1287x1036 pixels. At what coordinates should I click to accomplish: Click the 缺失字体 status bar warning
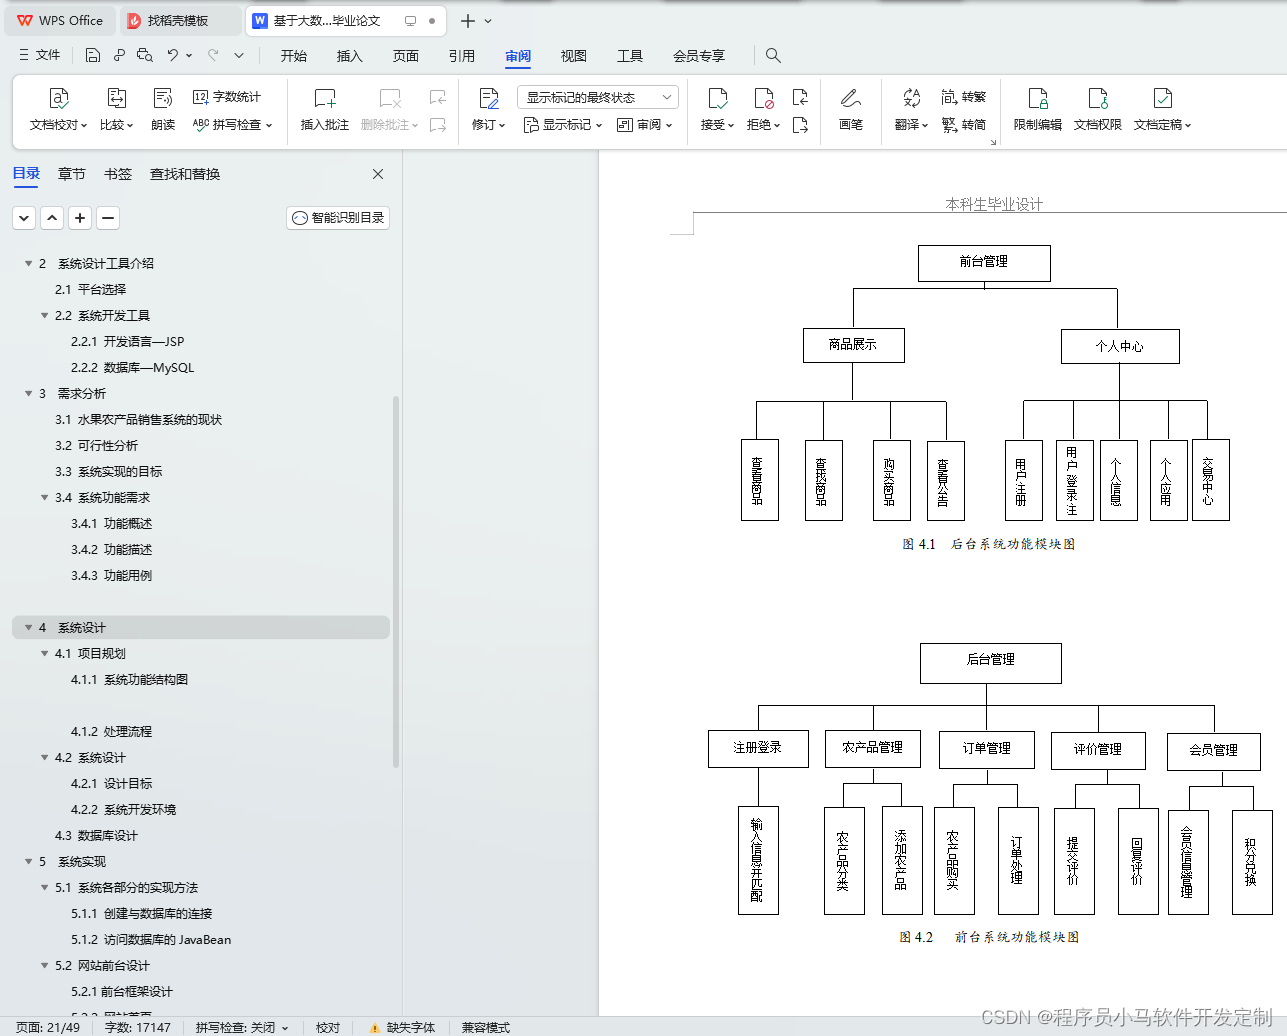click(x=402, y=1027)
